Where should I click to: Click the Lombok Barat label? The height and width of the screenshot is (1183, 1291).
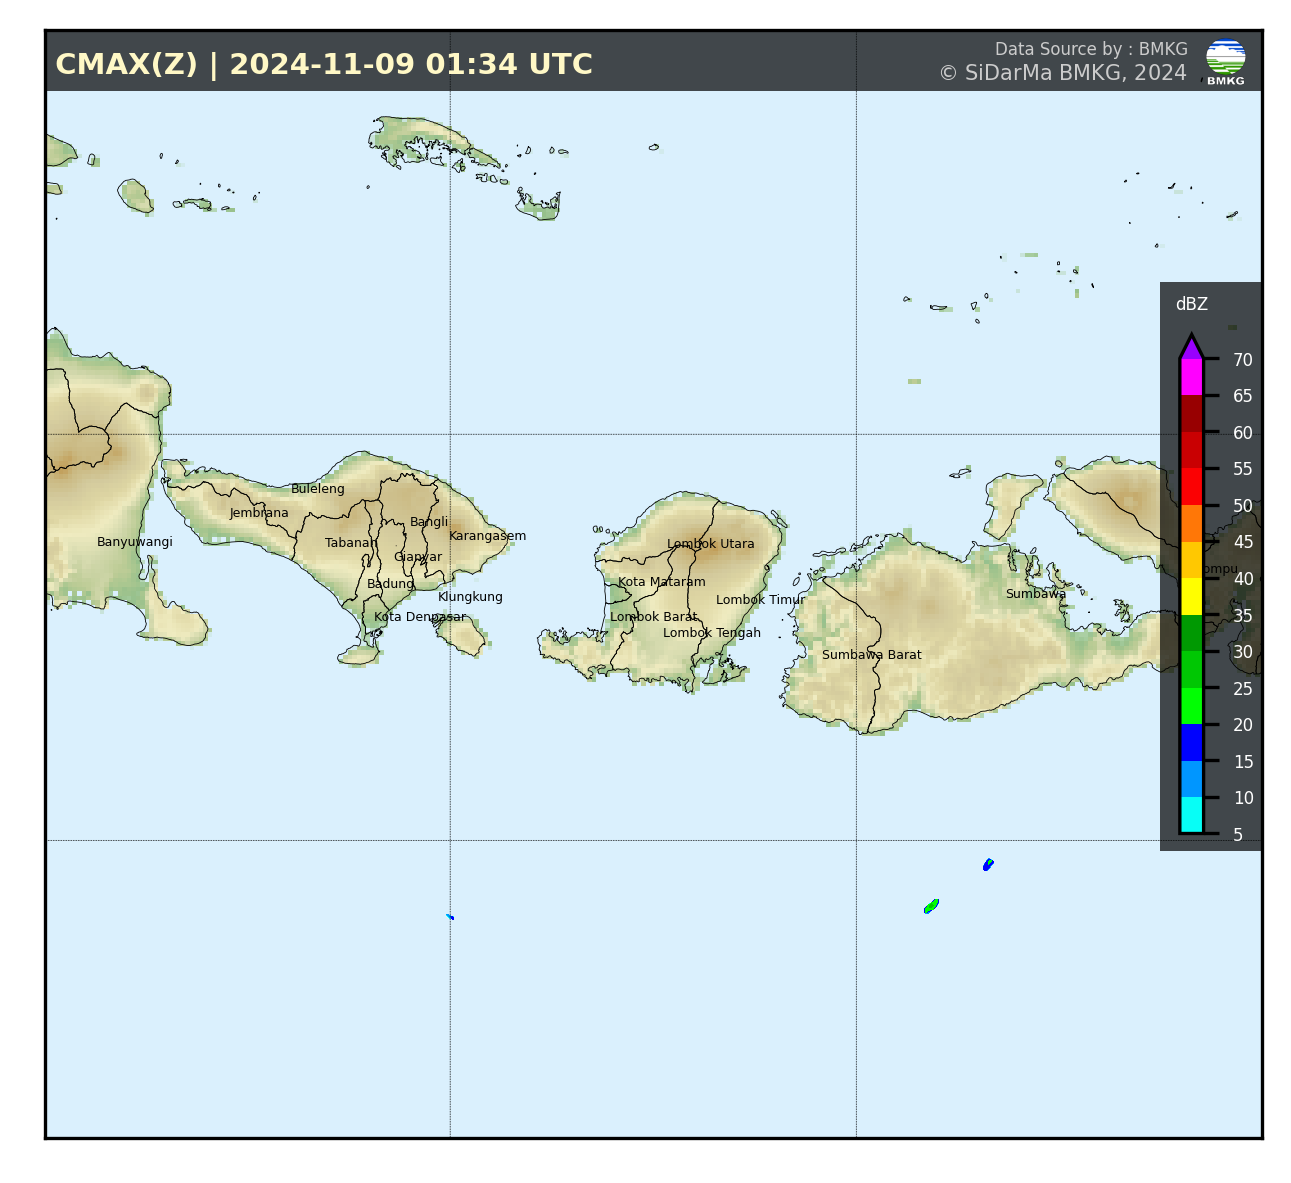pyautogui.click(x=654, y=617)
